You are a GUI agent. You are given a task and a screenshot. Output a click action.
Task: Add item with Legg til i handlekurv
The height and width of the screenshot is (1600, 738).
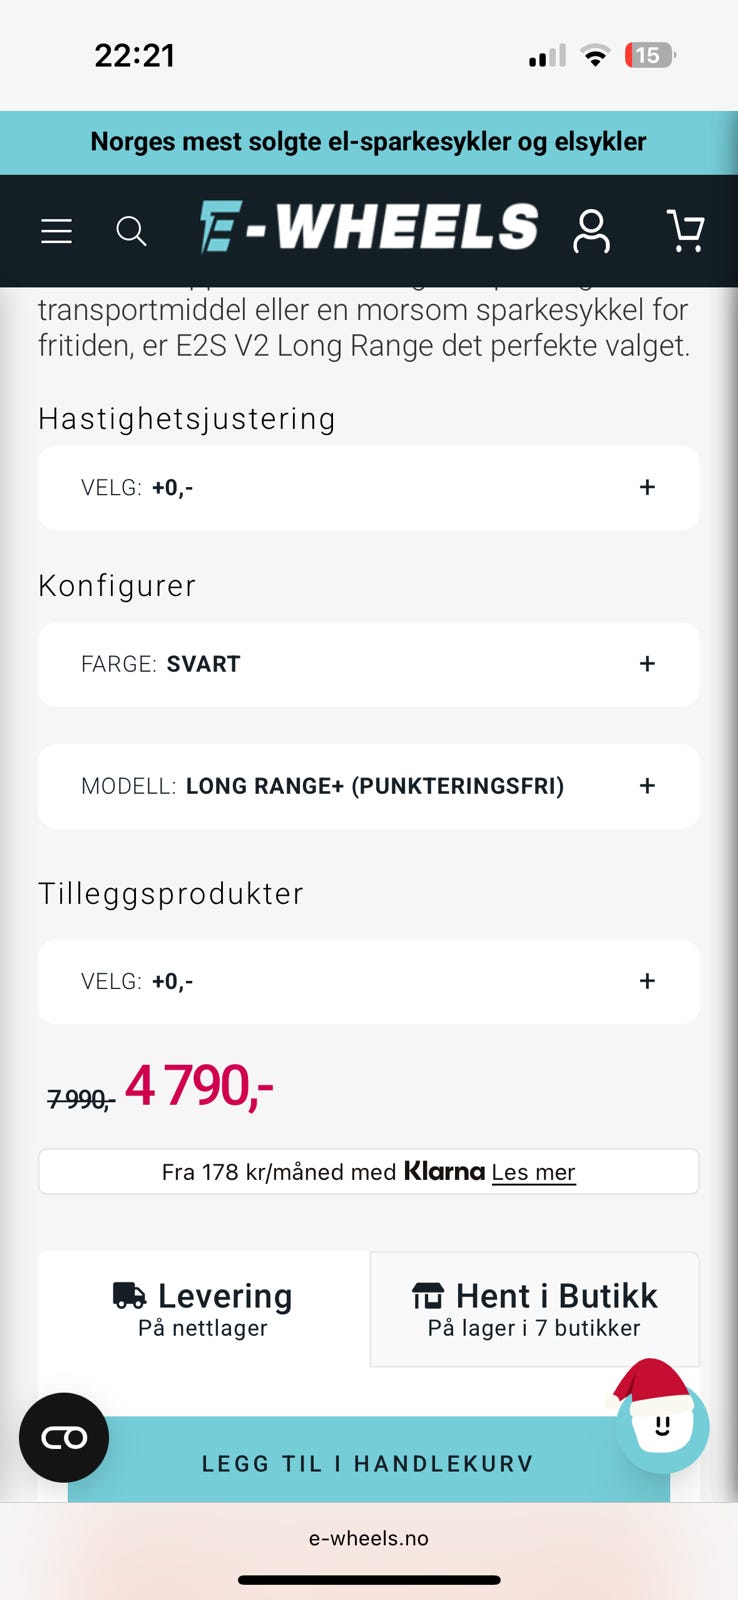pos(369,1460)
